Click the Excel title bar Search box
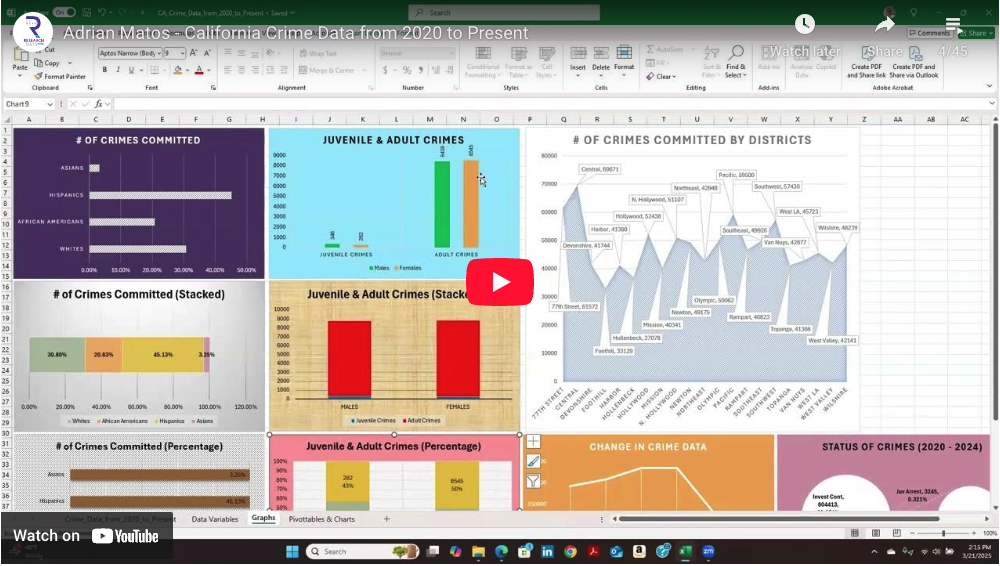The image size is (1000, 566). click(x=504, y=12)
